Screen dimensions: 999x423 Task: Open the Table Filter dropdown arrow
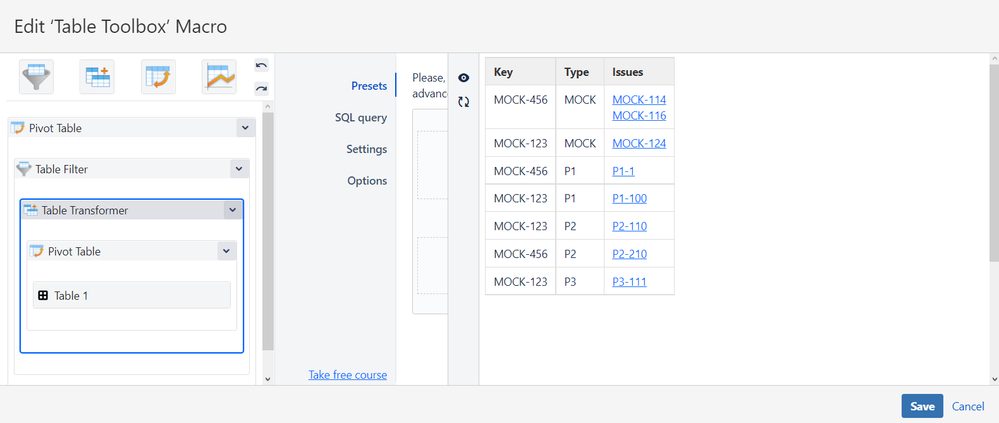pyautogui.click(x=239, y=169)
